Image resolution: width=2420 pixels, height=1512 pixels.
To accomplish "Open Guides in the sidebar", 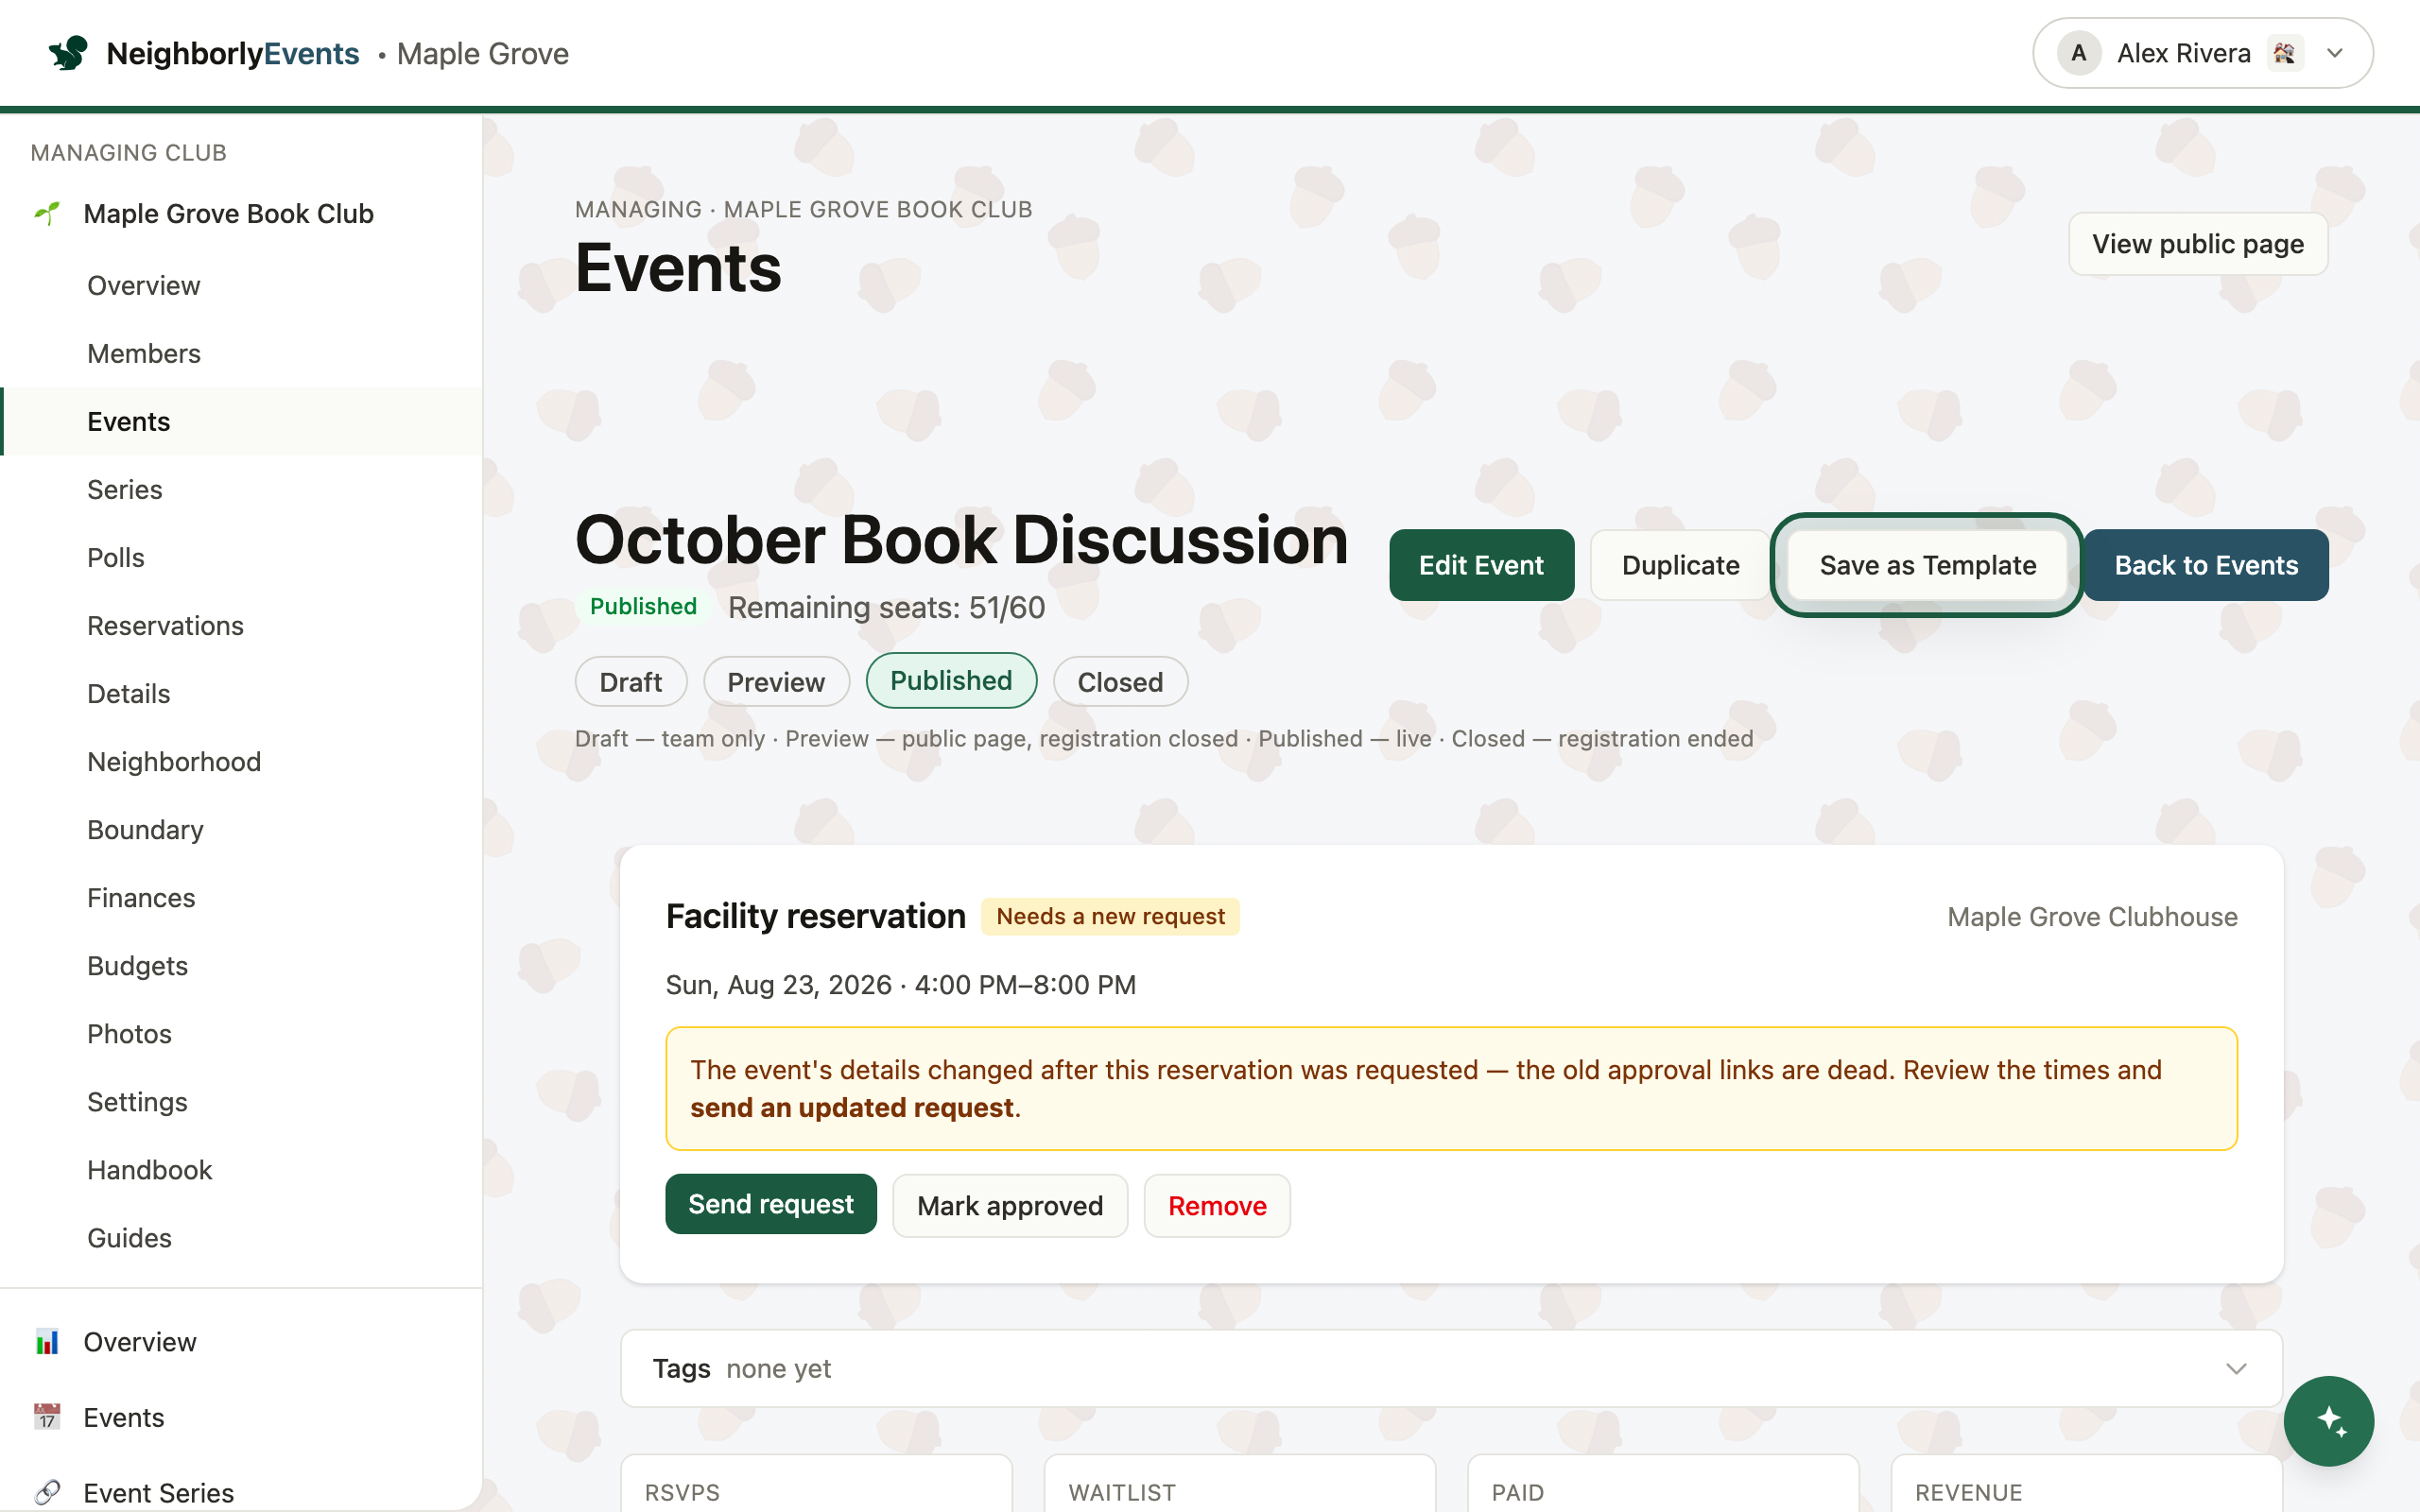I will click(x=241, y=1237).
